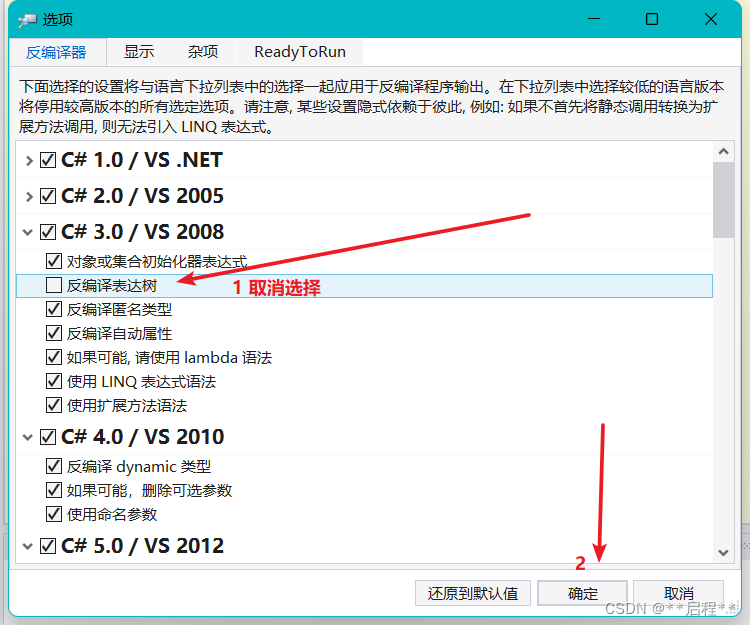Toggle 对象或集合初始化器表达式 checkbox
Image resolution: width=750 pixels, height=625 pixels.
click(54, 262)
